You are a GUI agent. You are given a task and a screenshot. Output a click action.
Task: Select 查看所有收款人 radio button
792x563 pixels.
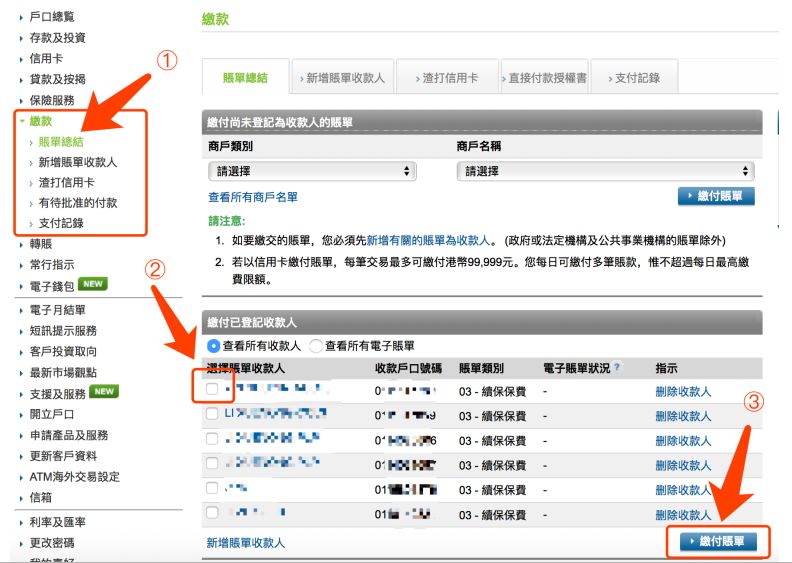click(213, 346)
